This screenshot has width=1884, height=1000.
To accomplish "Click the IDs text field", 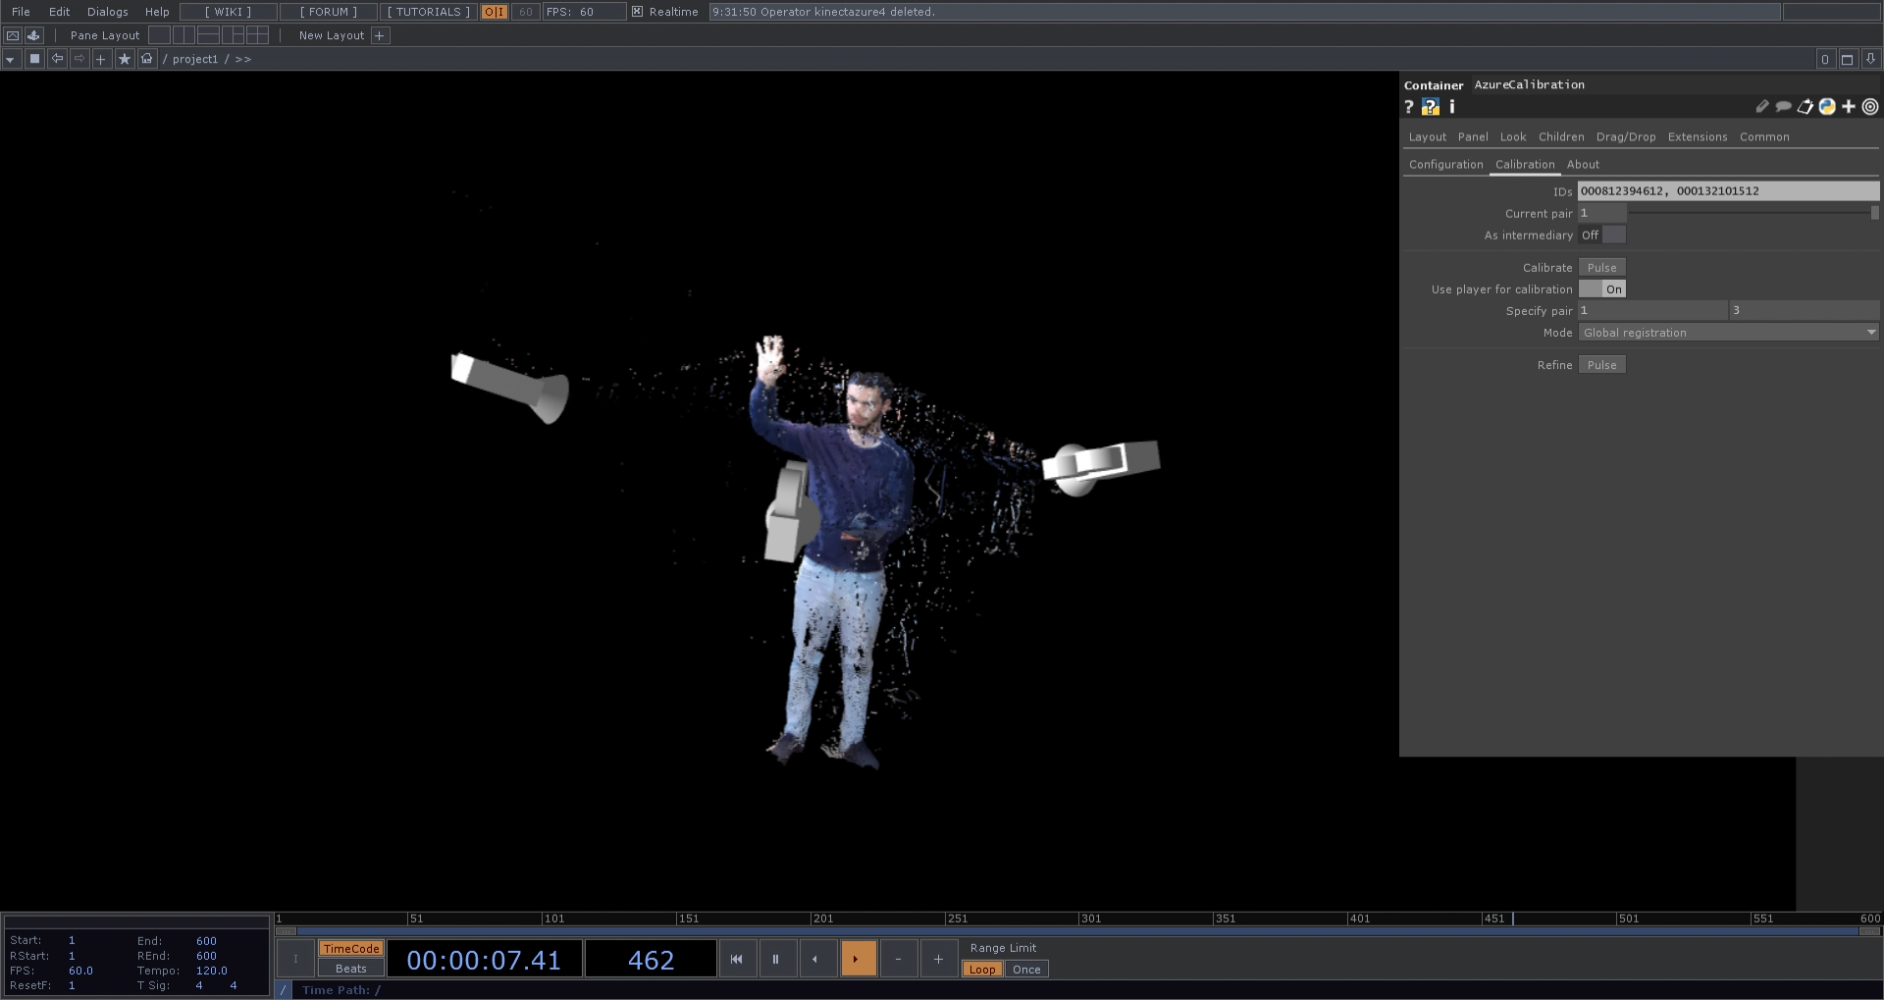I will pyautogui.click(x=1728, y=191).
